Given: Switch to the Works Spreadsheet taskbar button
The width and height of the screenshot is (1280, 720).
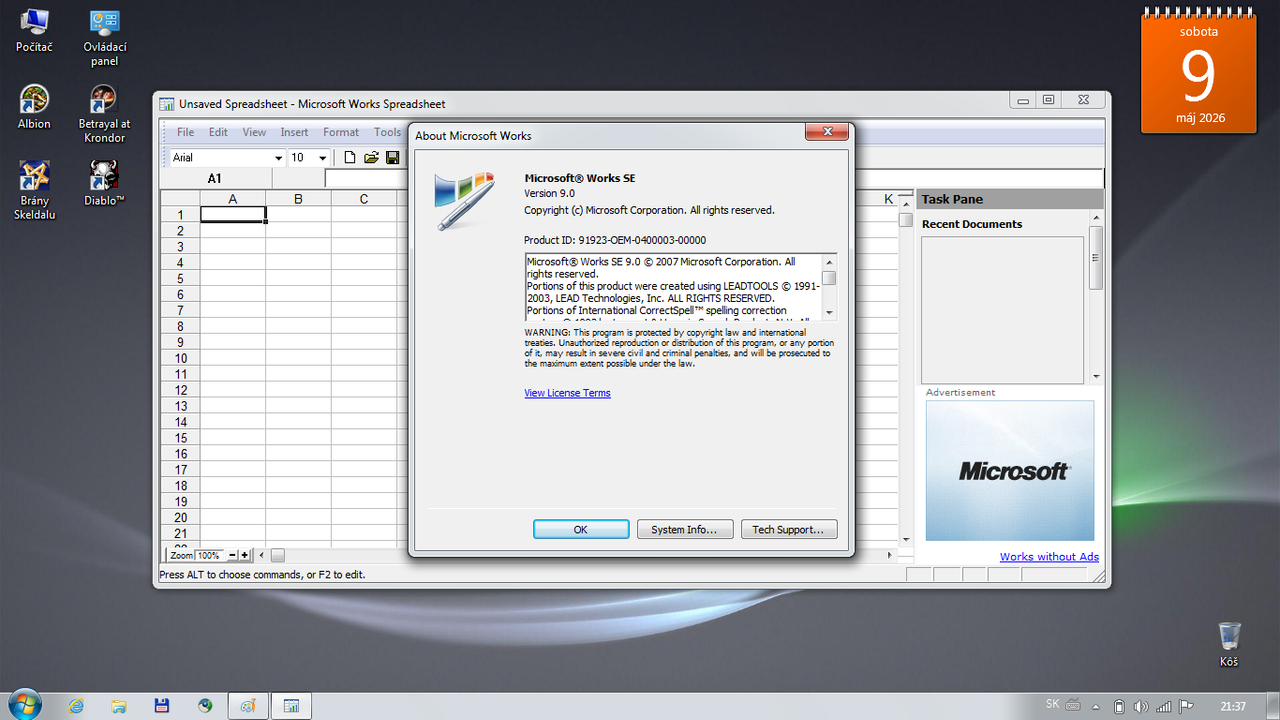Looking at the screenshot, I should tap(292, 706).
